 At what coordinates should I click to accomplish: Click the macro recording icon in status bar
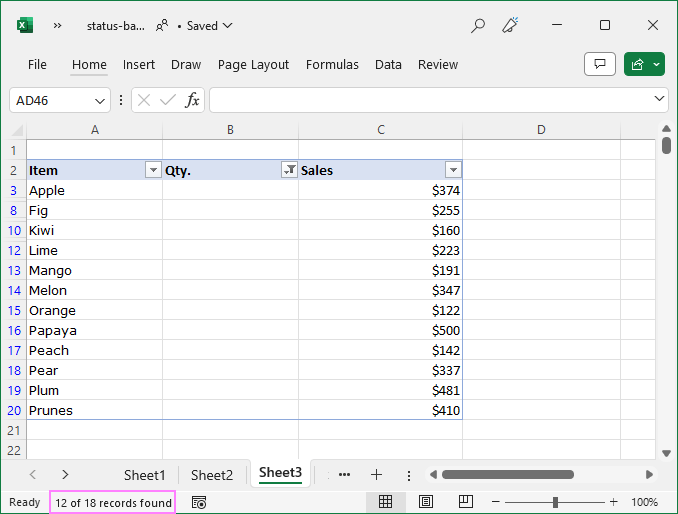(x=198, y=502)
